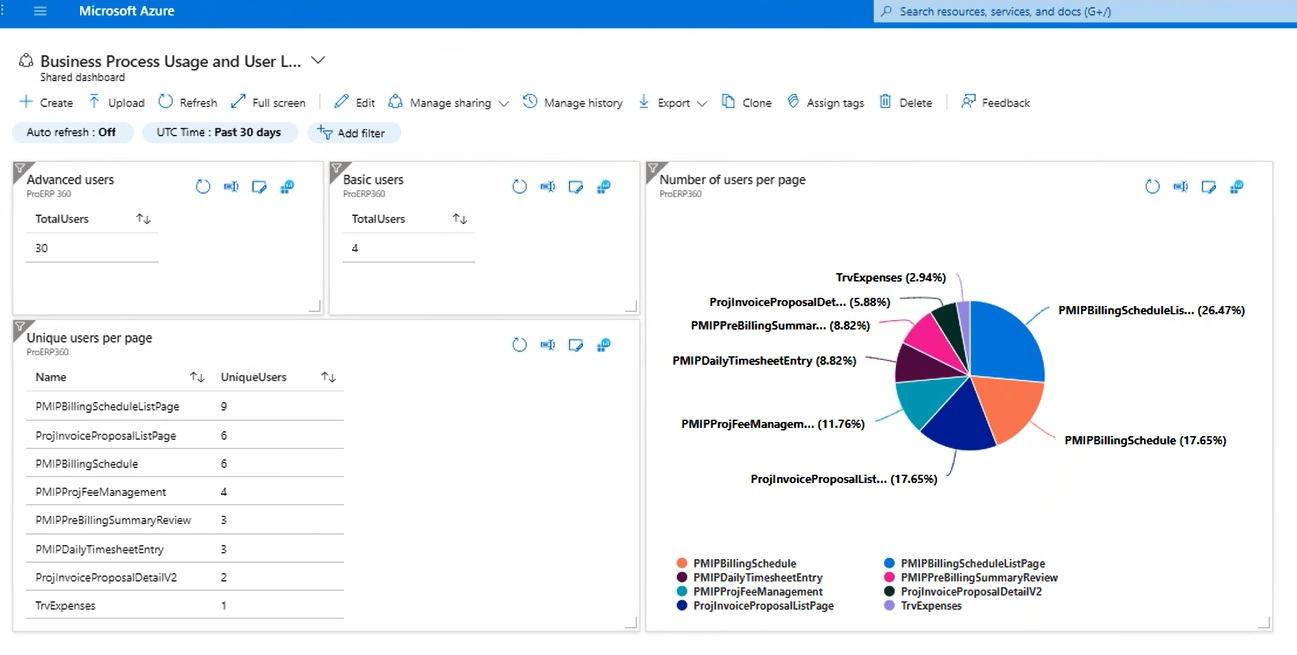Expand the Export dropdown menu
Screen dimensions: 1297x655
[702, 103]
